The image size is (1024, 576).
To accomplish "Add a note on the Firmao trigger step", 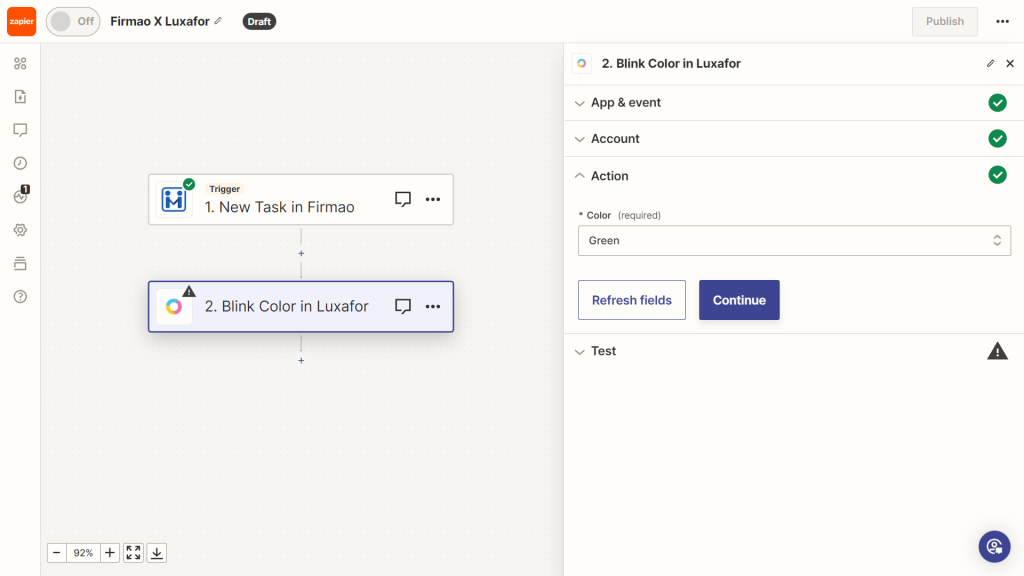I will point(403,199).
